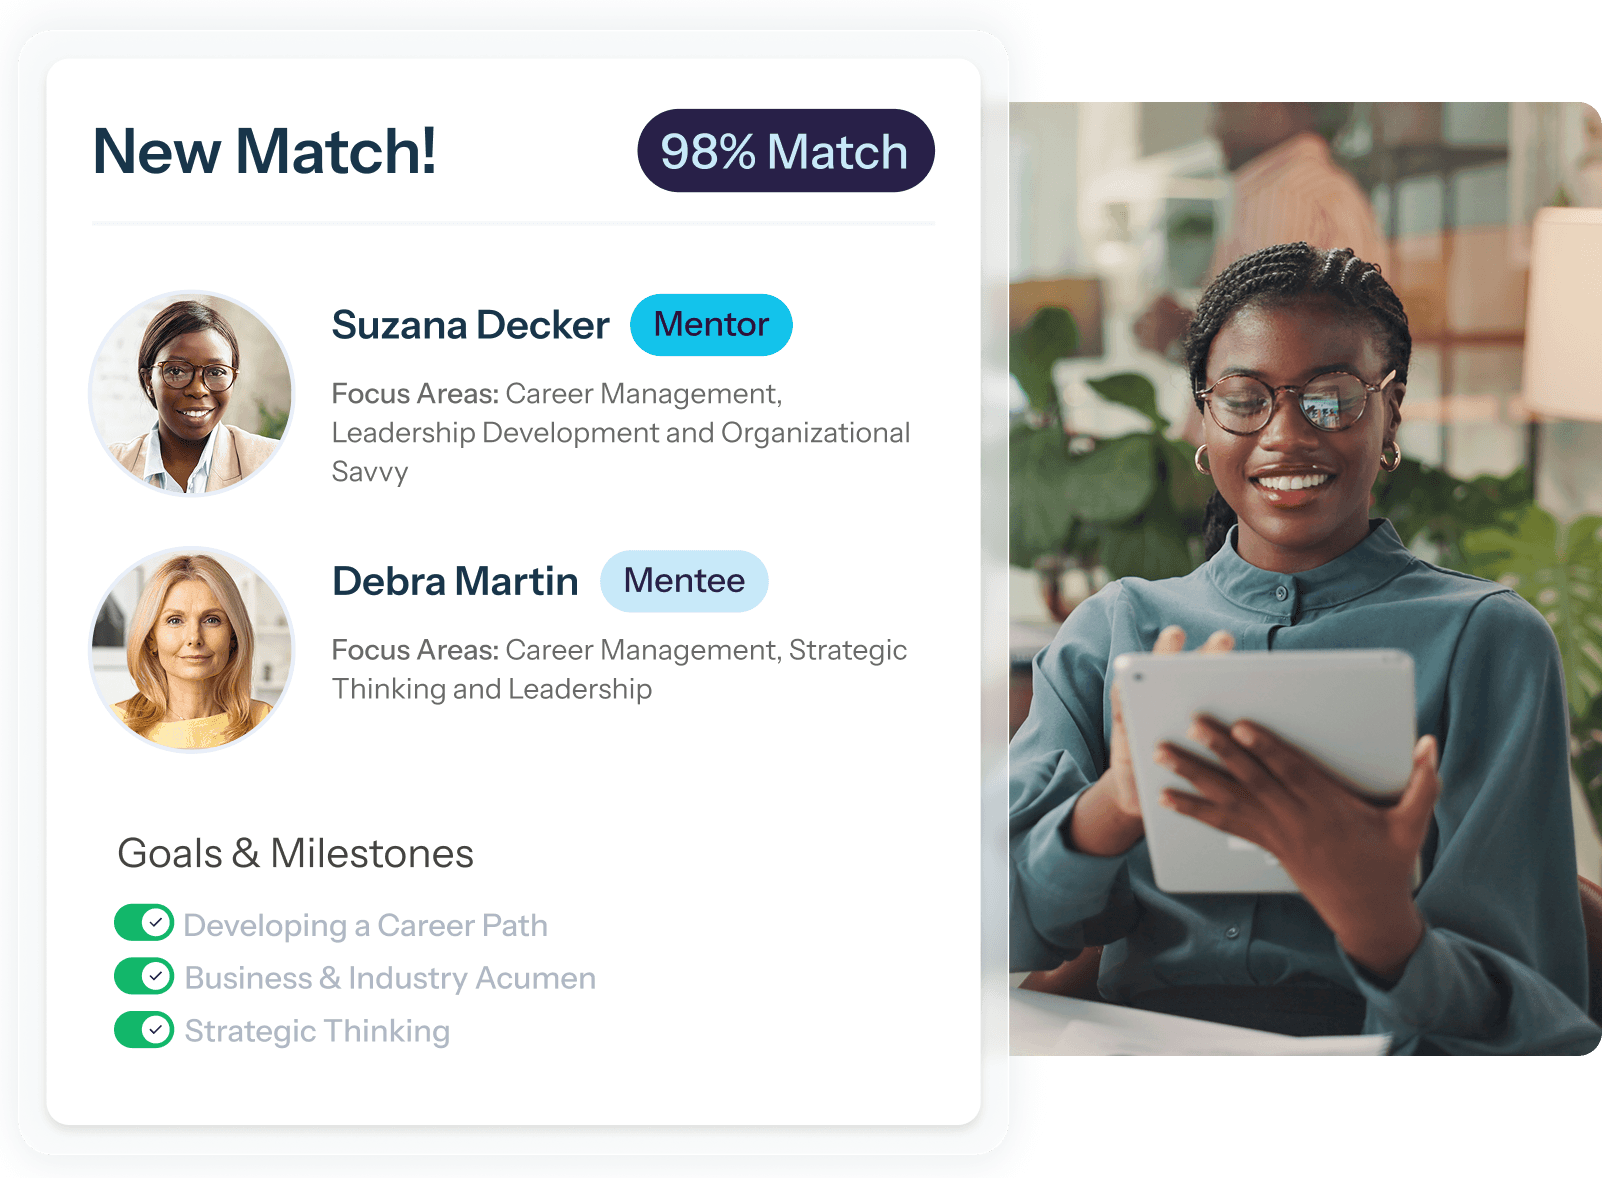
Task: Click the Debra Martin name
Action: pyautogui.click(x=455, y=581)
